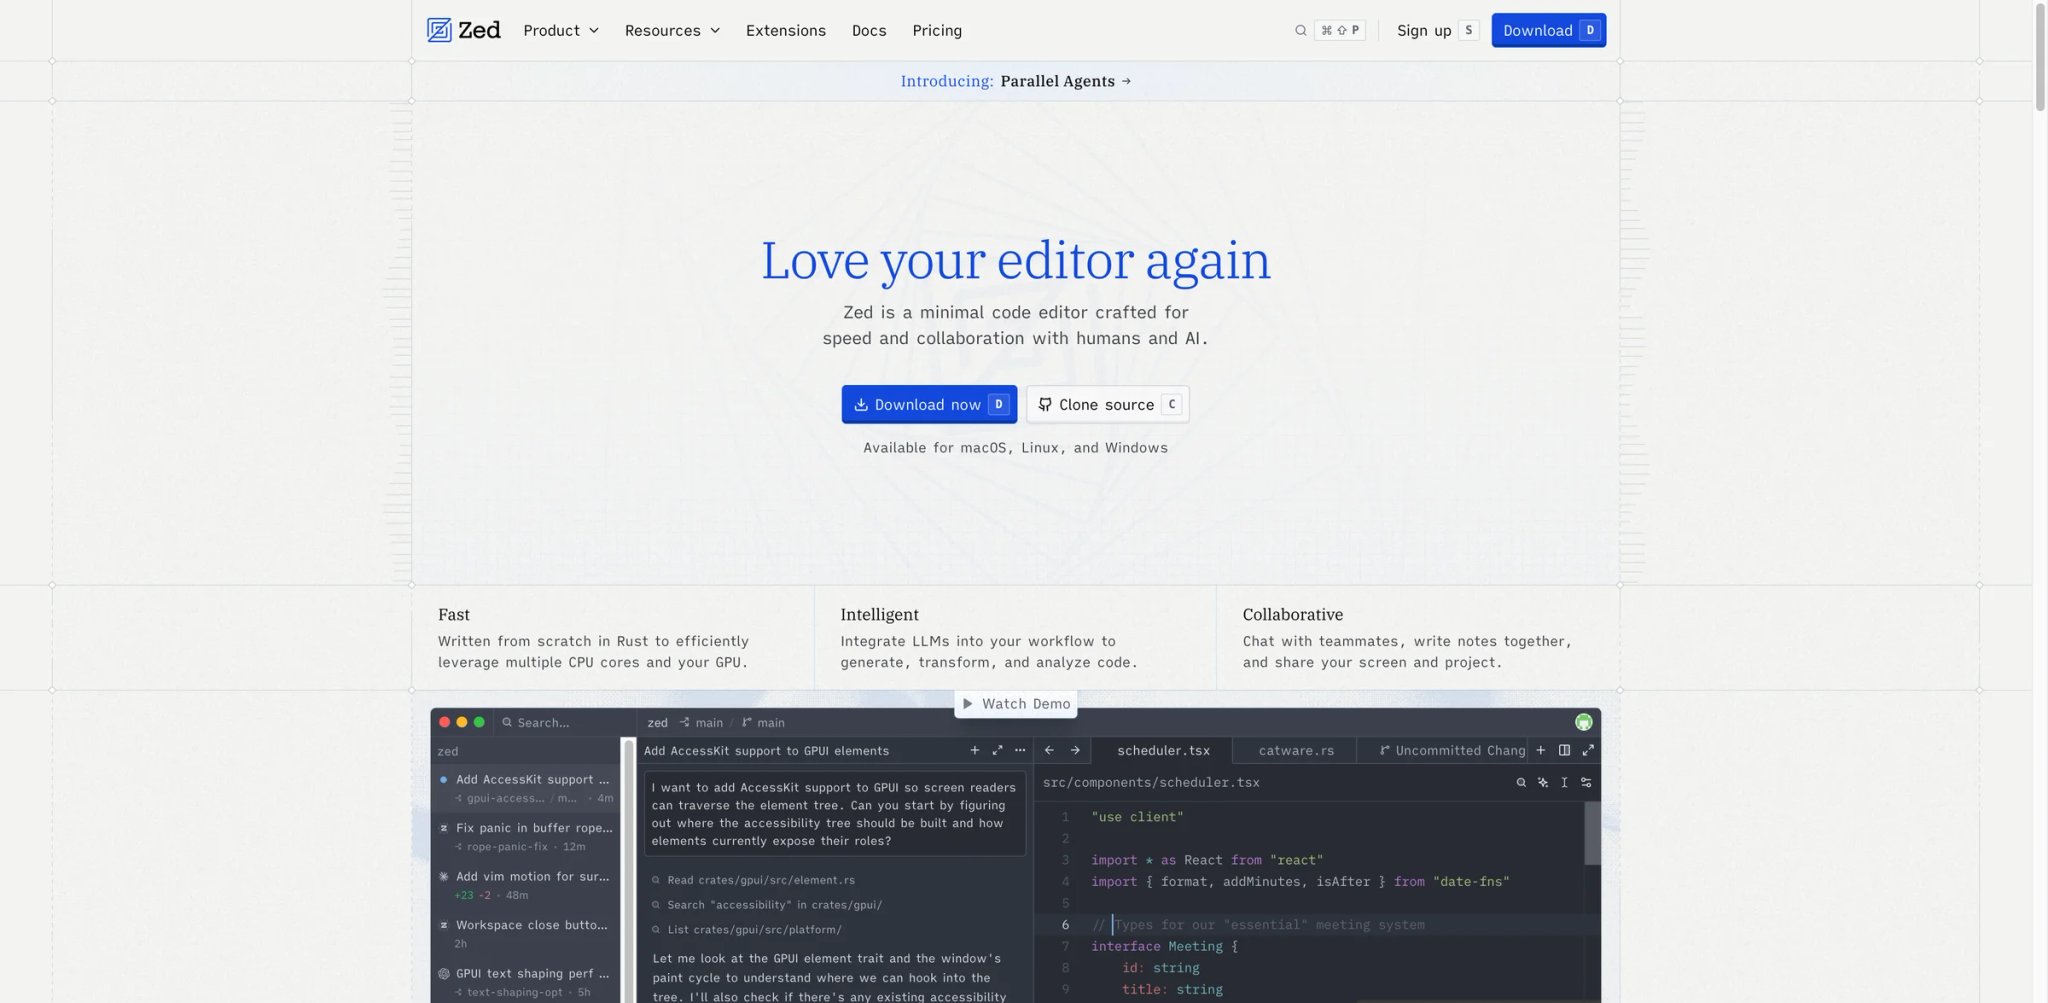Click the GitHub icon on Clone source

[1044, 404]
